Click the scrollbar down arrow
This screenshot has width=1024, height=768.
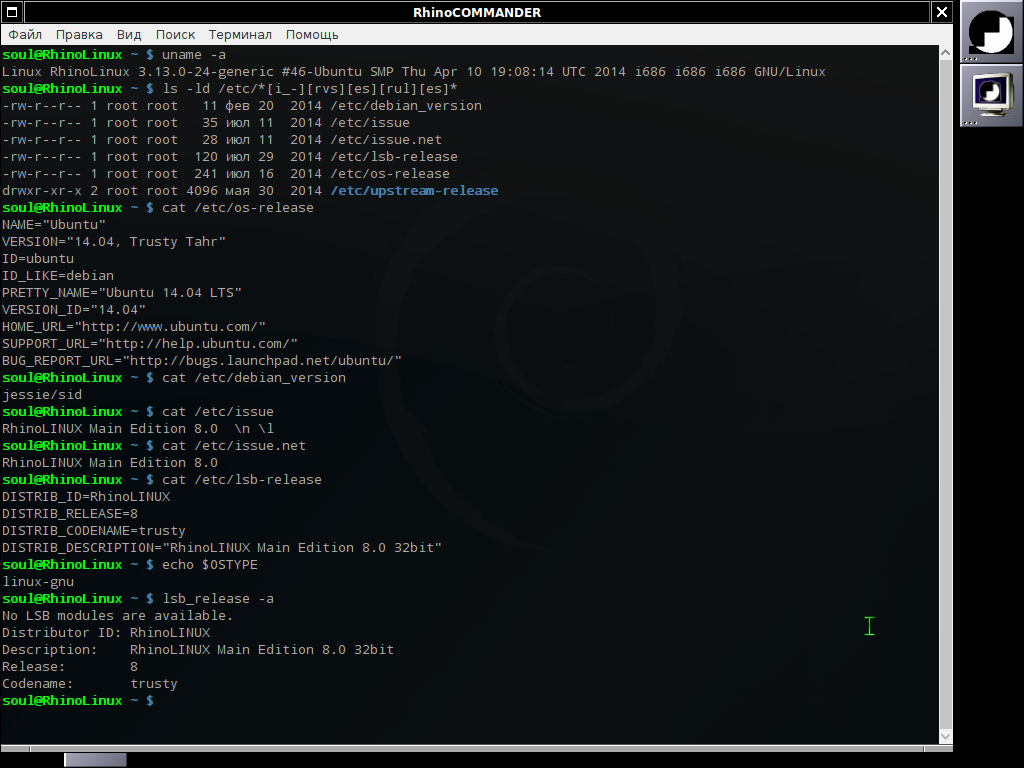[945, 737]
